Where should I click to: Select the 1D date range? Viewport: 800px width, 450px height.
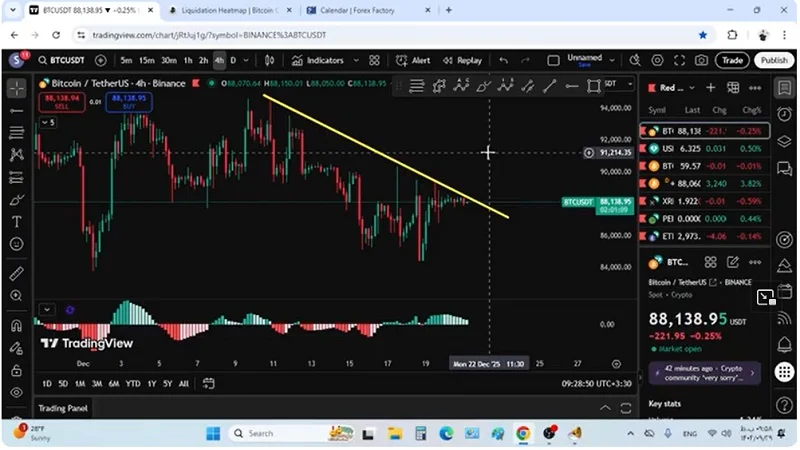(46, 384)
